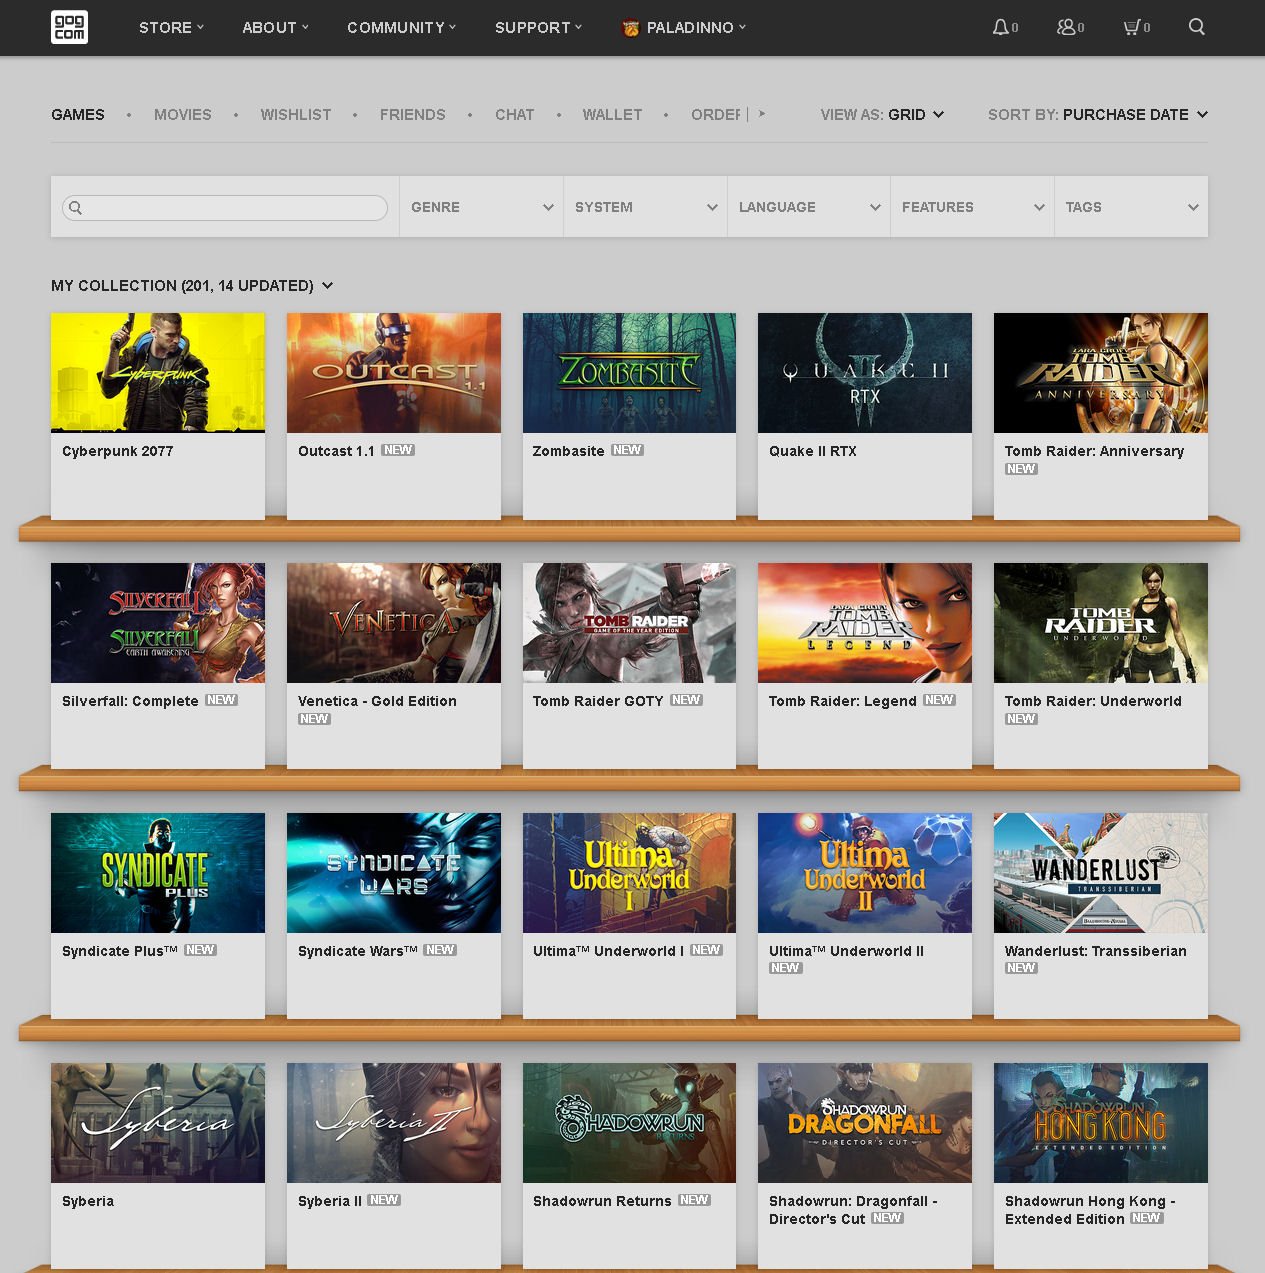This screenshot has width=1265, height=1273.
Task: Click the Shadowrun Hong Kong - Extended Edition title
Action: (1090, 1210)
